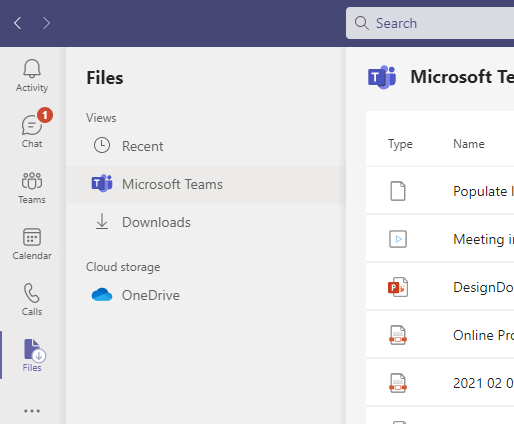The image size is (514, 424).
Task: Sort by the Type column header
Action: click(400, 144)
